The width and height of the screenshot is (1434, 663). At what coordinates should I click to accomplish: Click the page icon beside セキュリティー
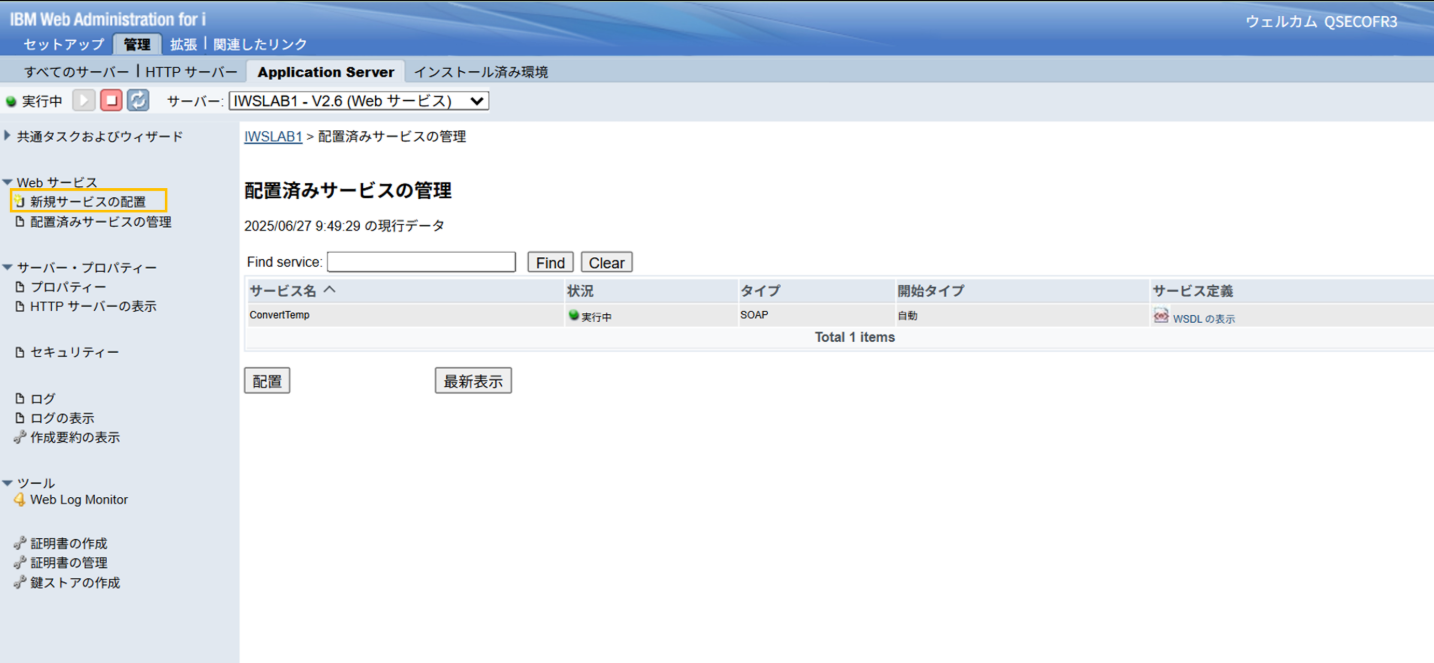[20, 352]
